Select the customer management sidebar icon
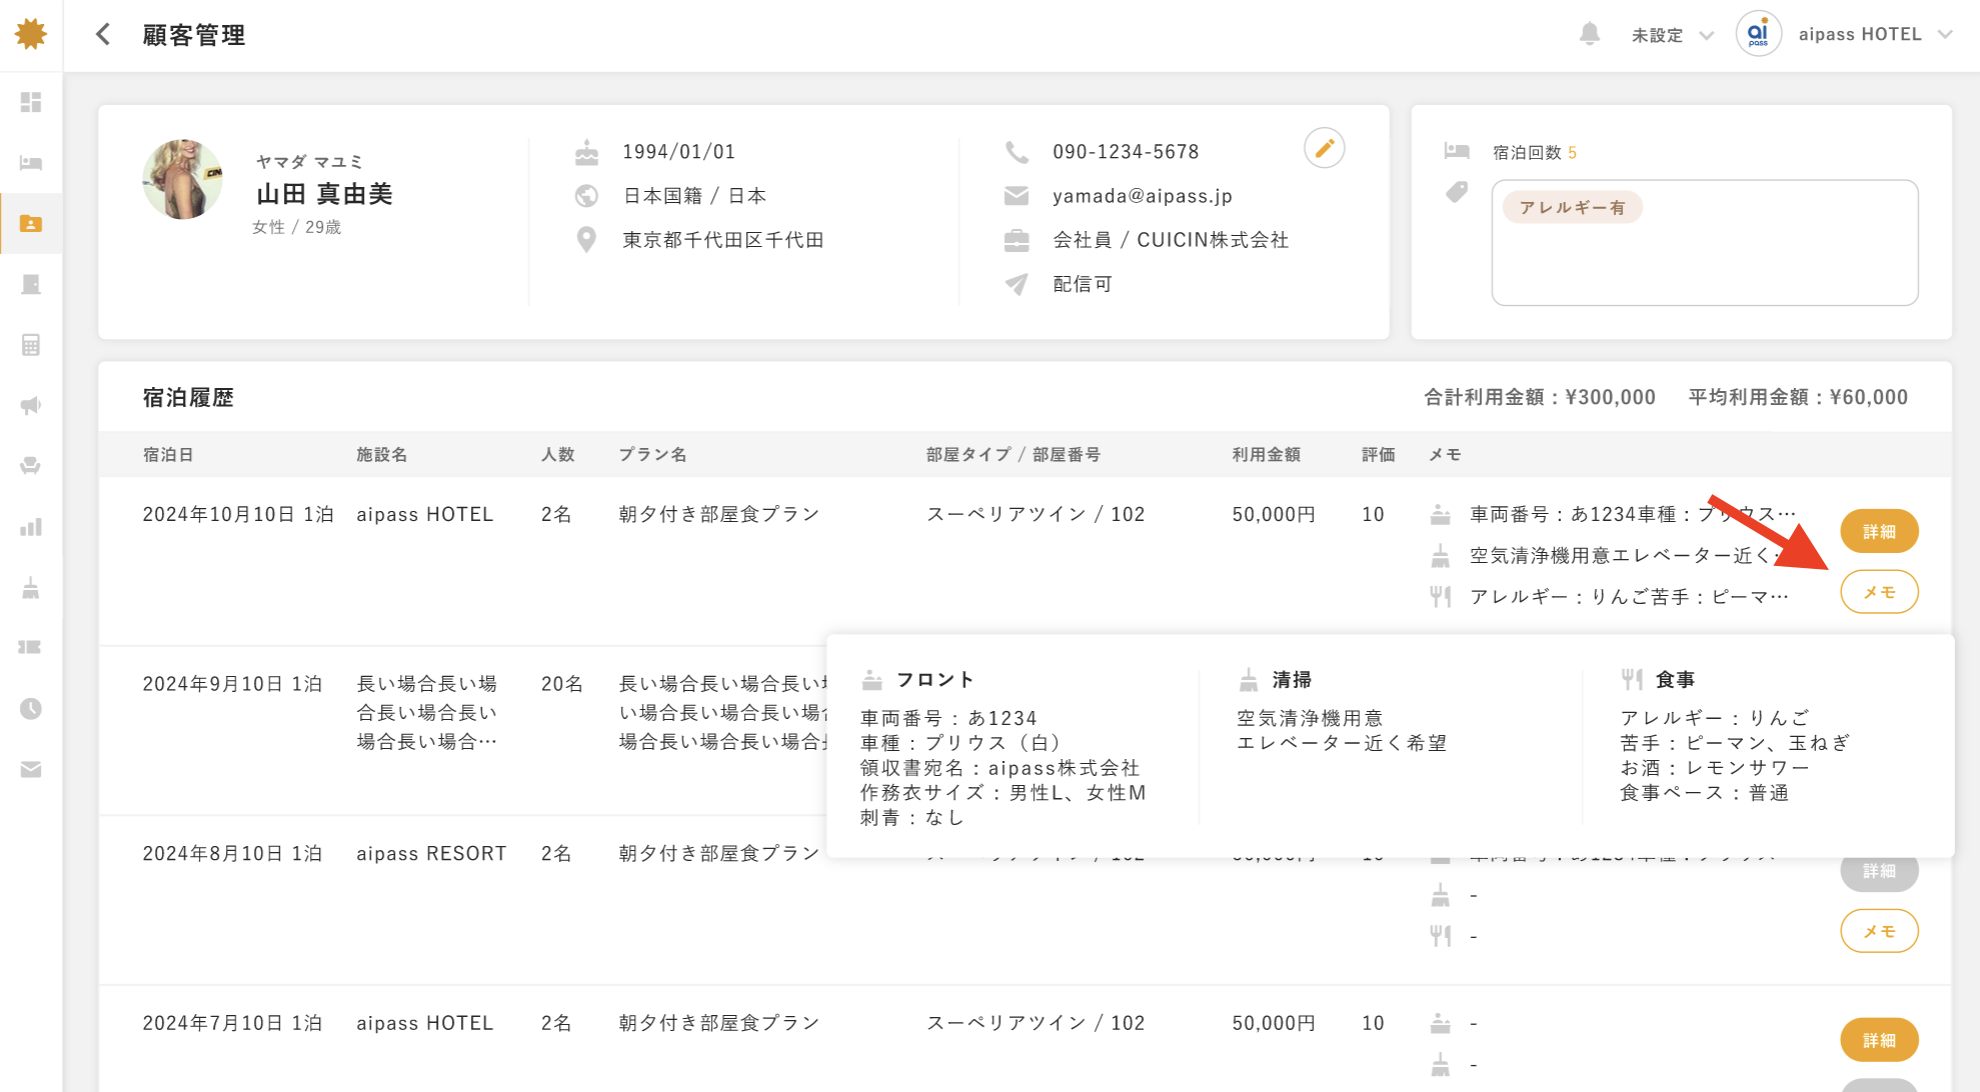Viewport: 1980px width, 1092px height. 31,224
